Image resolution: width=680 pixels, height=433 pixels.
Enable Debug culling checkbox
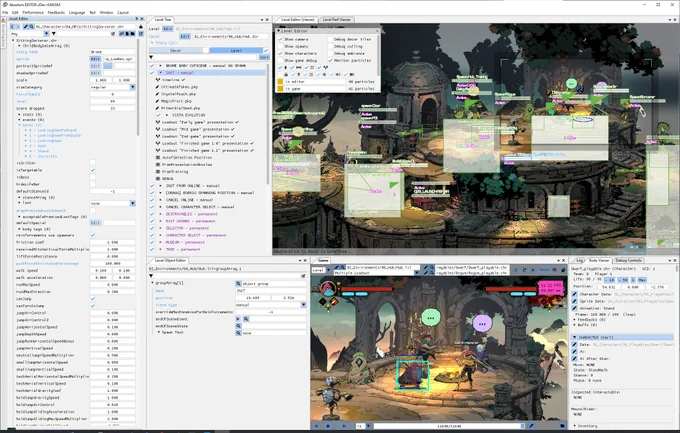pyautogui.click(x=330, y=46)
